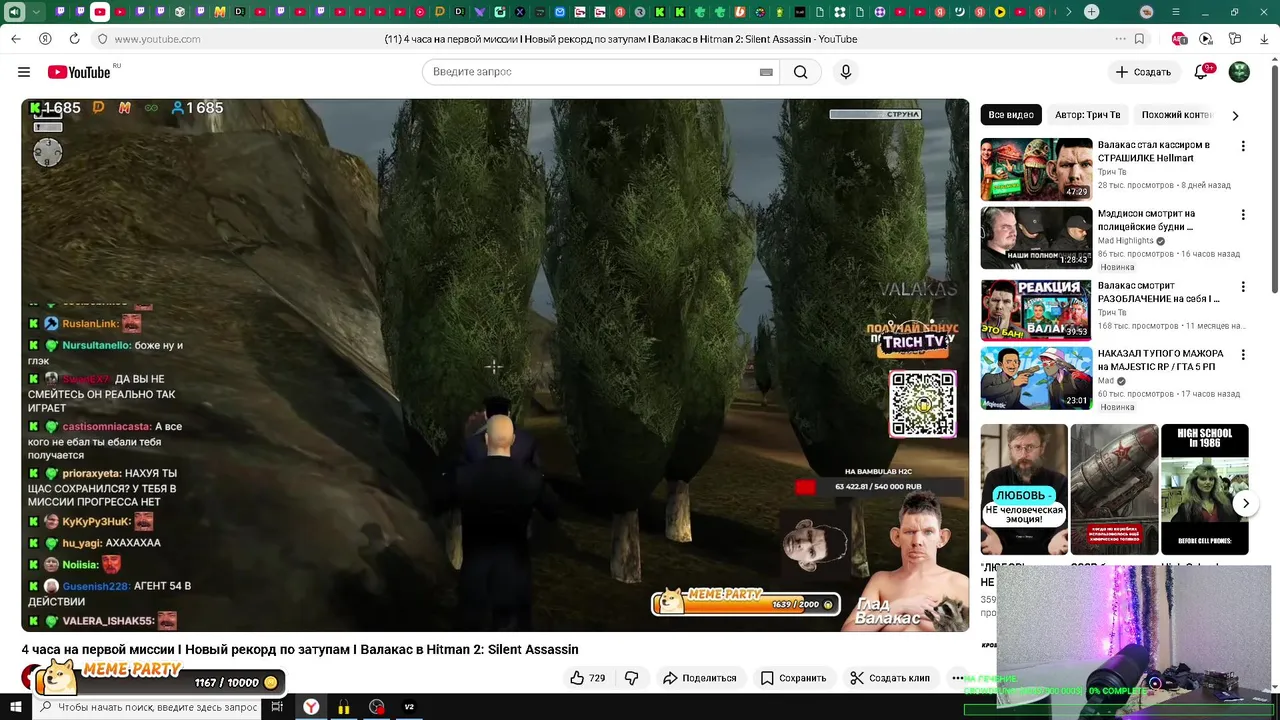Click the "Сохранить" button
Viewport: 1280px width, 720px height.
(x=793, y=678)
